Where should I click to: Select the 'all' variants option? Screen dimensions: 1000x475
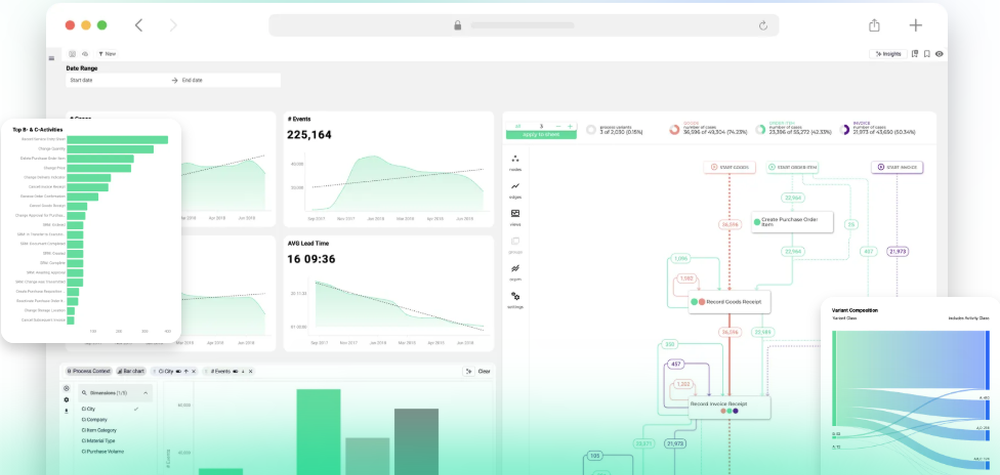pos(518,126)
